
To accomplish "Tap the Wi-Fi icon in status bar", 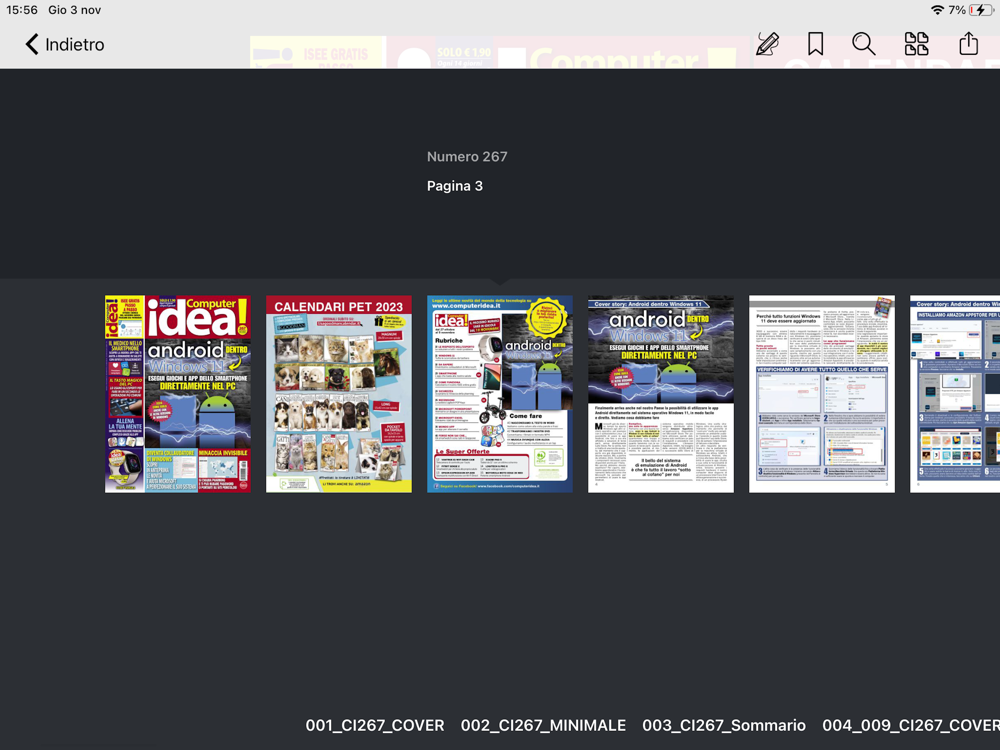I will pyautogui.click(x=938, y=10).
